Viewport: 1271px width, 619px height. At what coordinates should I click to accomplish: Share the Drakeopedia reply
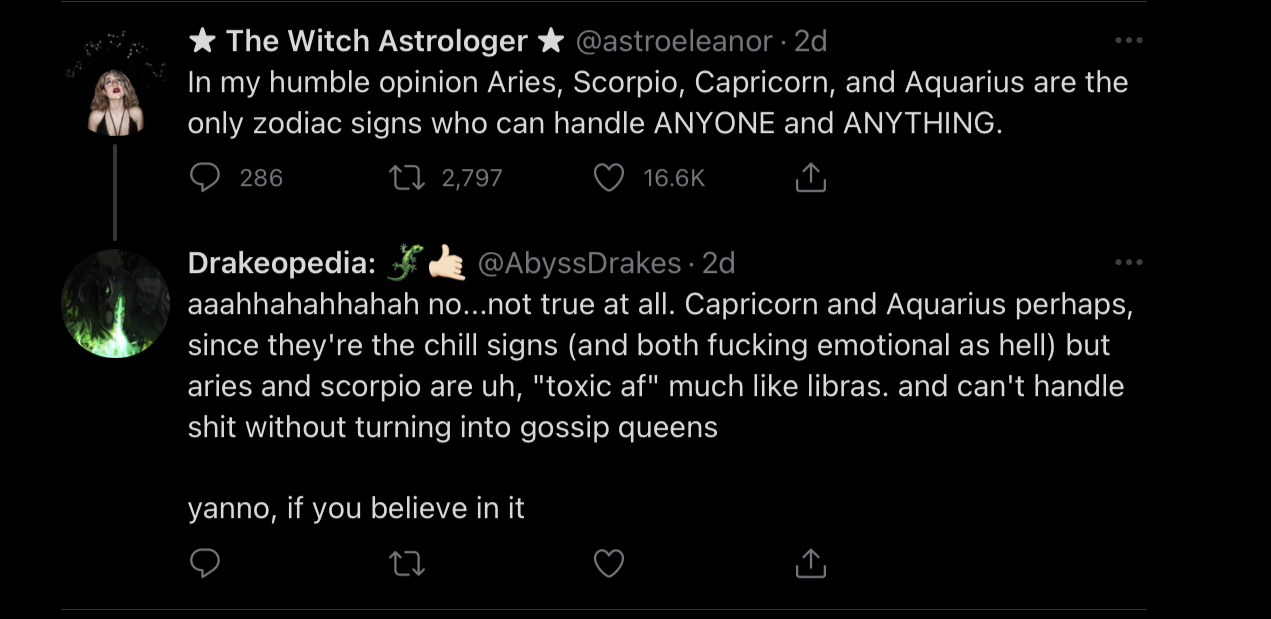coord(810,563)
